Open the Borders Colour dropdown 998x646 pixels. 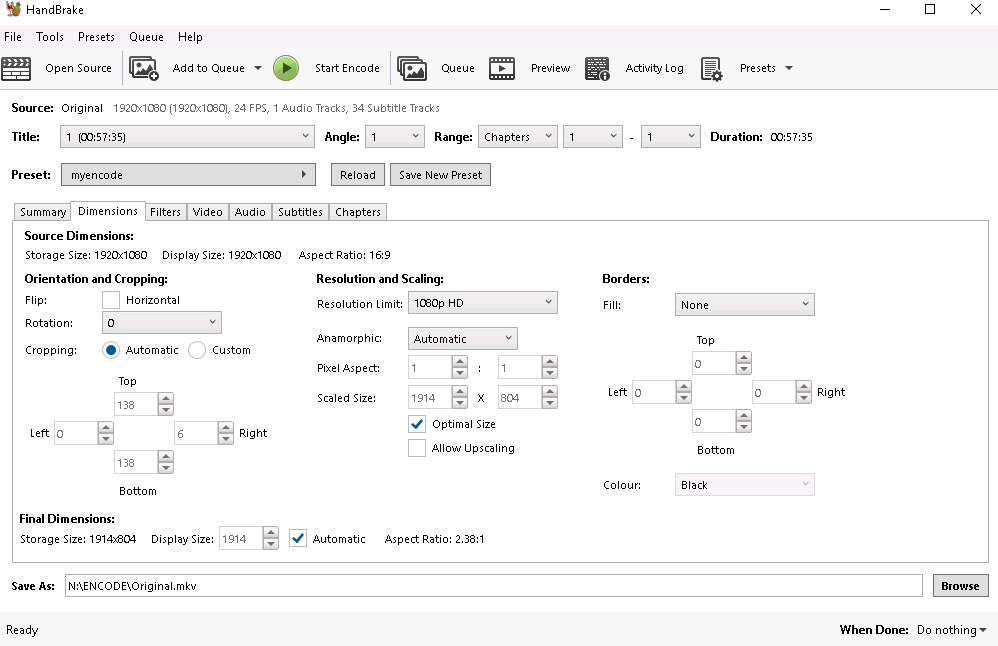pos(745,485)
